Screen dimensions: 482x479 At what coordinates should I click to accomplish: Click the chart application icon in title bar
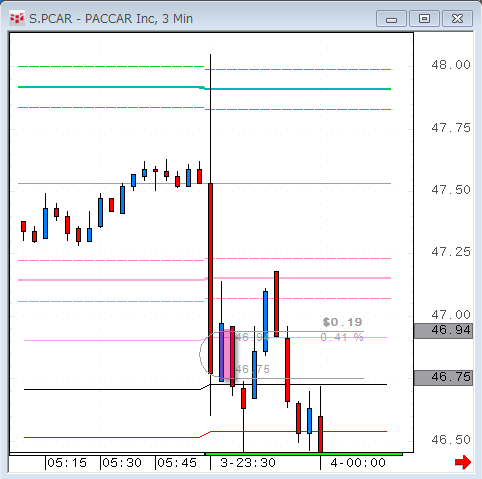coord(17,18)
